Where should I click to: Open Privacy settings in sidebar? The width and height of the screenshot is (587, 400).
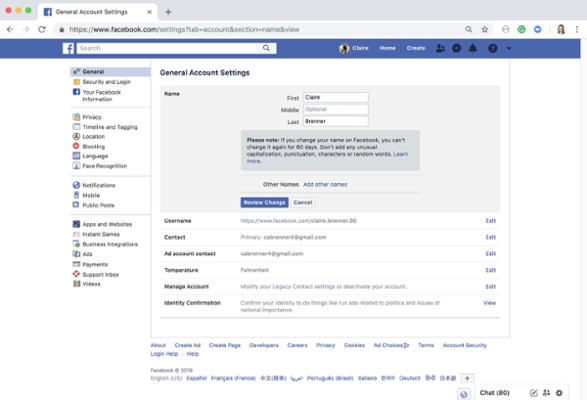(x=92, y=117)
